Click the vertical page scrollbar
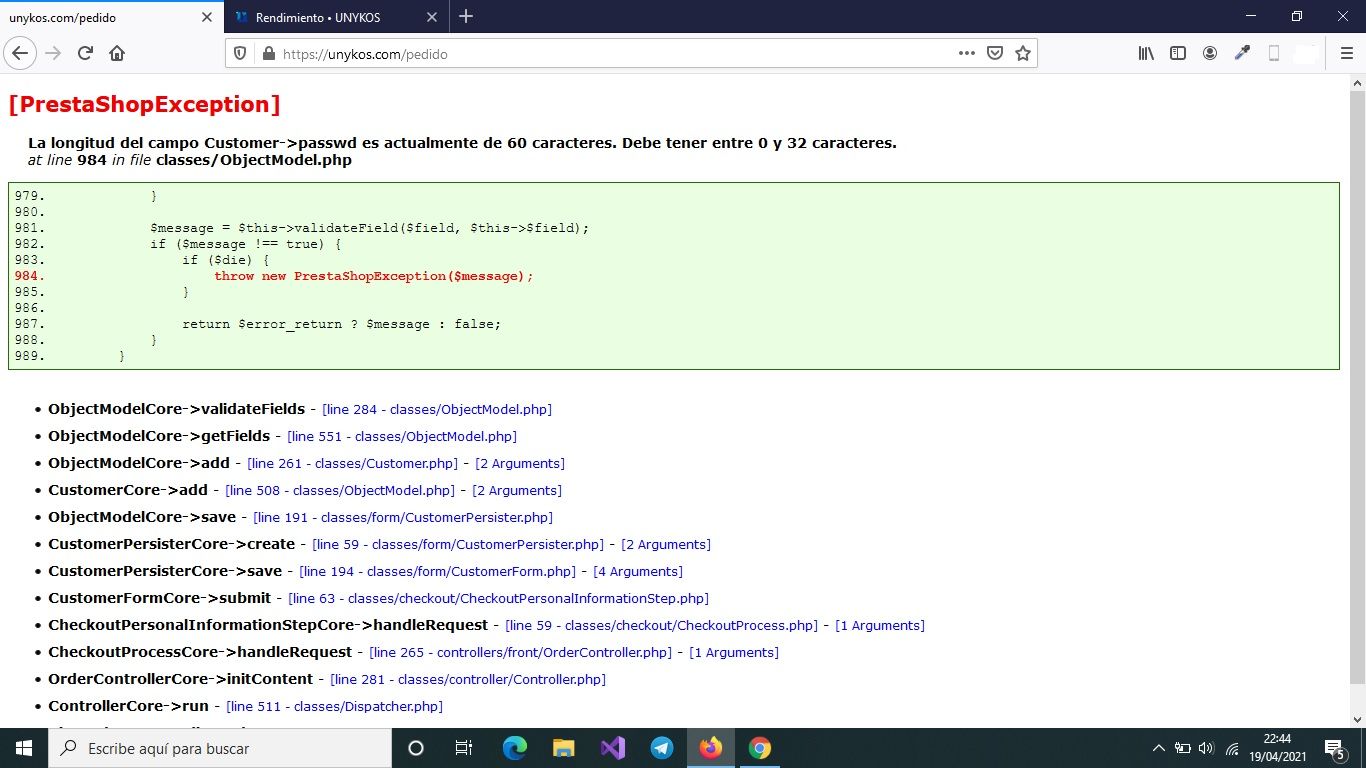Viewport: 1366px width, 768px height. pyautogui.click(x=1357, y=385)
